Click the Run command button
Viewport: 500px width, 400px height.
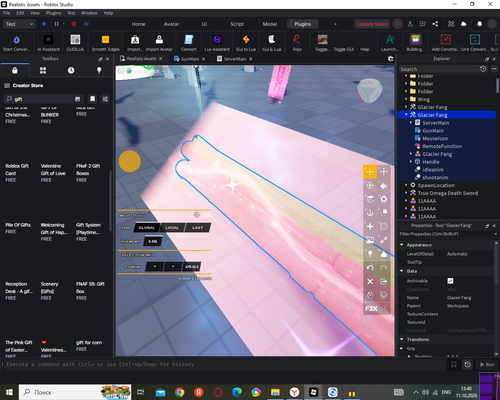pyautogui.click(x=487, y=364)
